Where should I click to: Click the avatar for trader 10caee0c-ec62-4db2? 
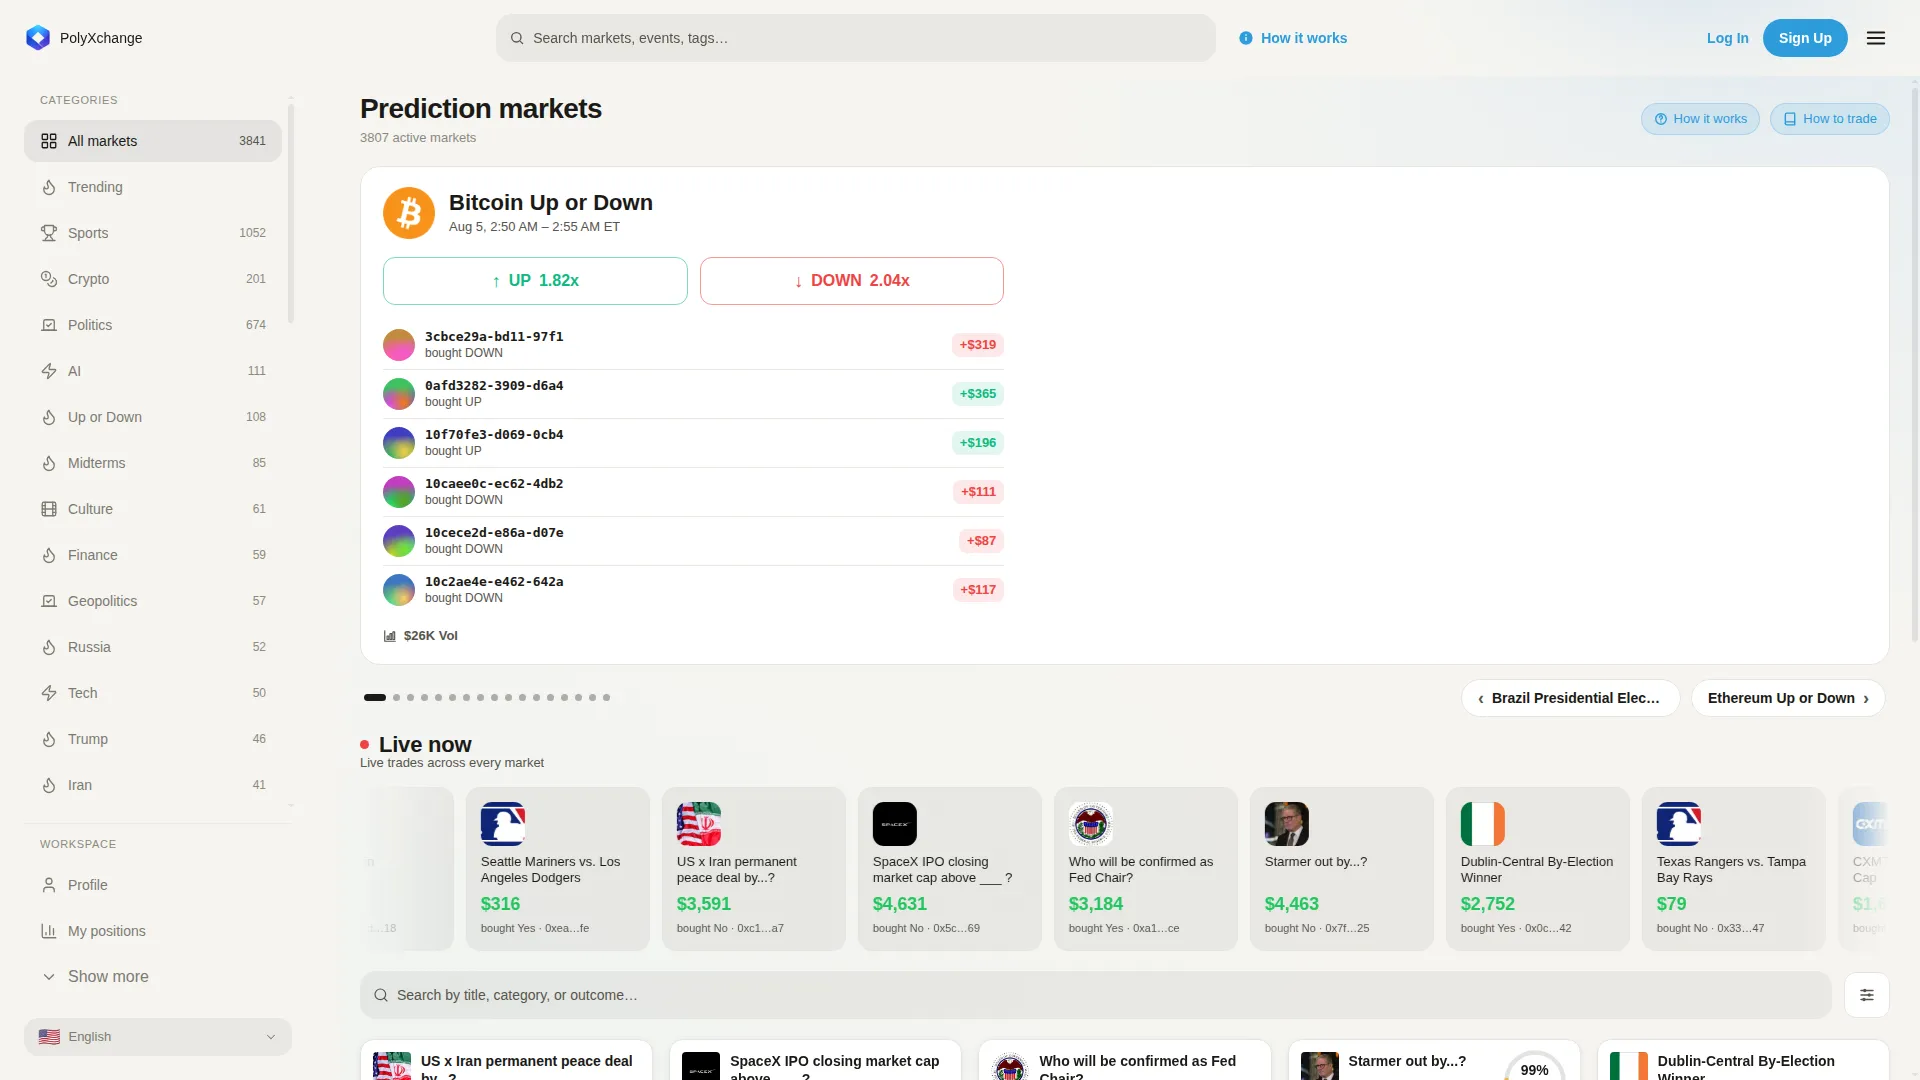[x=399, y=492]
